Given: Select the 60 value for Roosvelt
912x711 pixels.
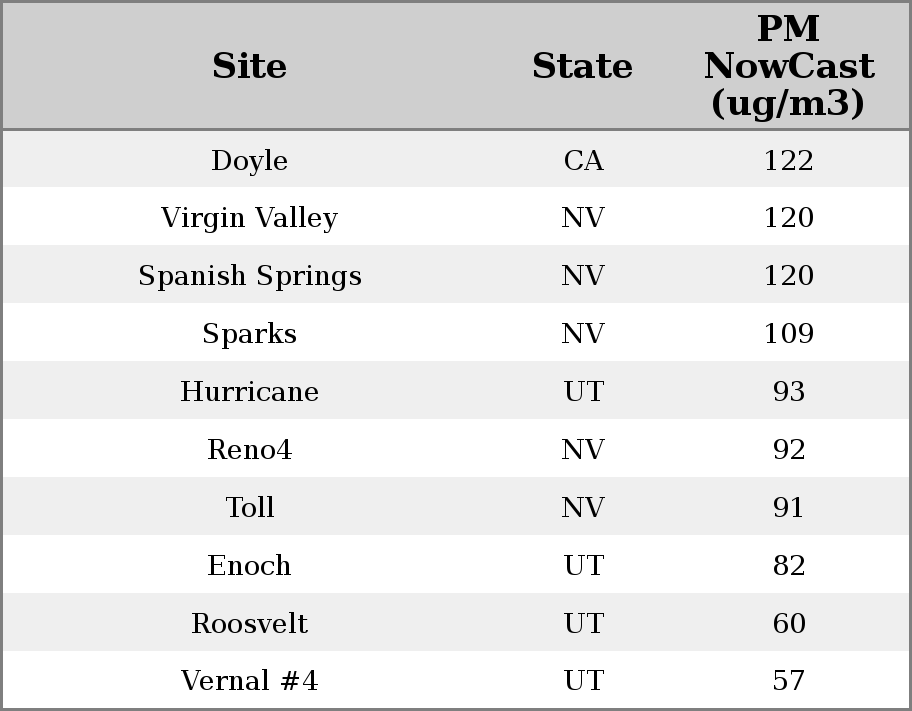Looking at the screenshot, I should 788,624.
